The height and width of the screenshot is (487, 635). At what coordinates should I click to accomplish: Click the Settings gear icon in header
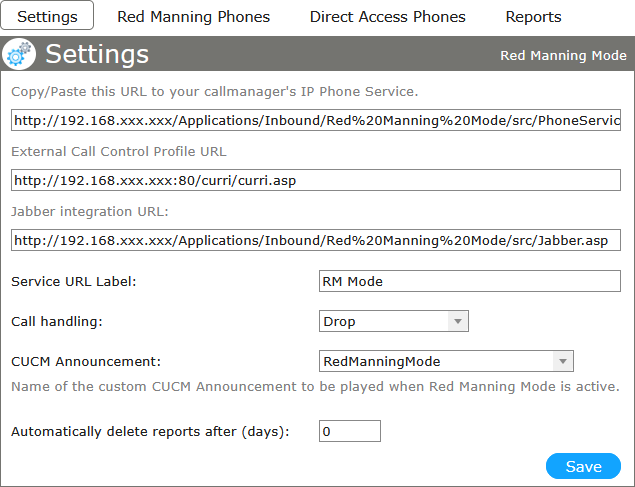[20, 55]
